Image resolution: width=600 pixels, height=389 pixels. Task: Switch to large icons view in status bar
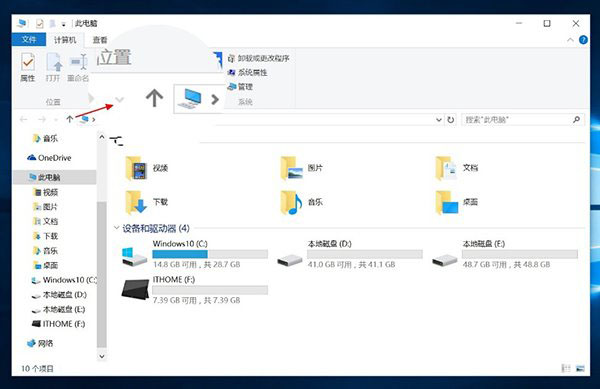580,368
